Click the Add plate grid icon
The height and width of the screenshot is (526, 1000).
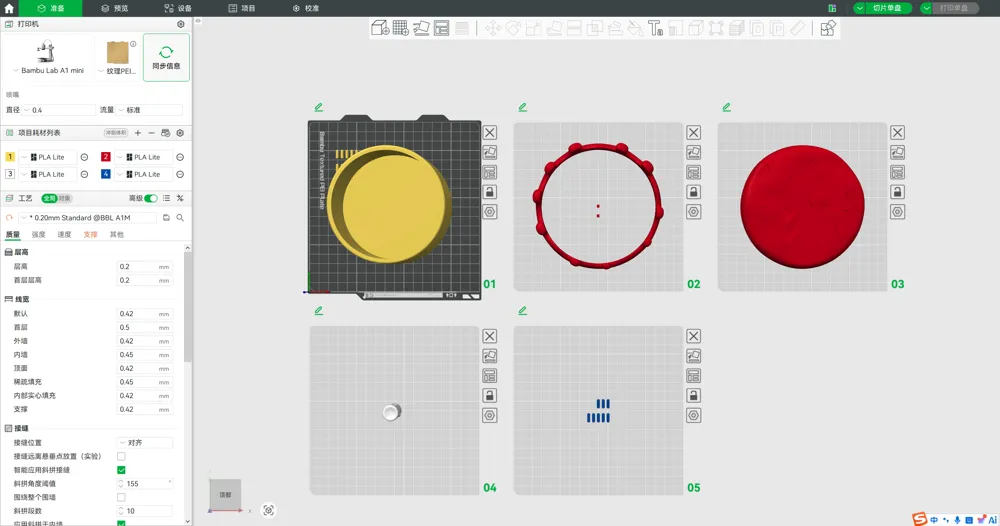401,28
